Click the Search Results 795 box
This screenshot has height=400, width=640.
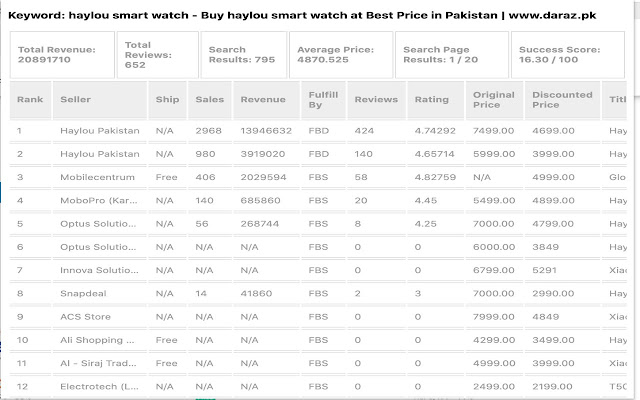(x=244, y=55)
